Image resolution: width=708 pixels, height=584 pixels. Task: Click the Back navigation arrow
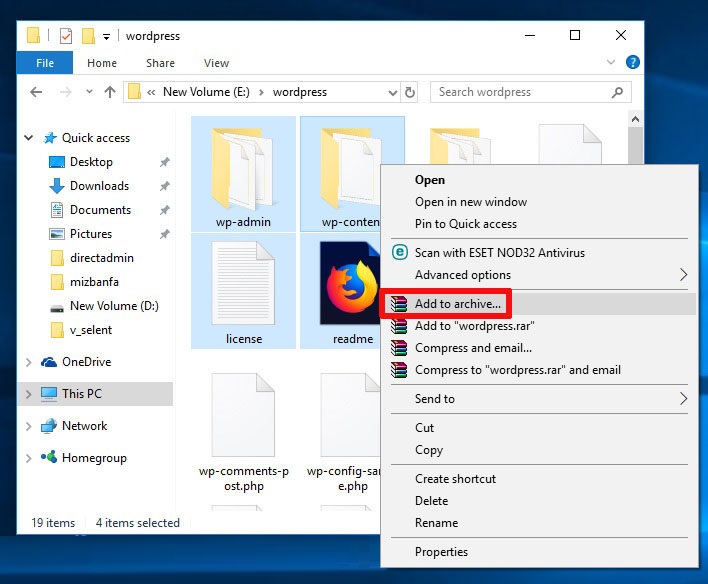(x=36, y=92)
